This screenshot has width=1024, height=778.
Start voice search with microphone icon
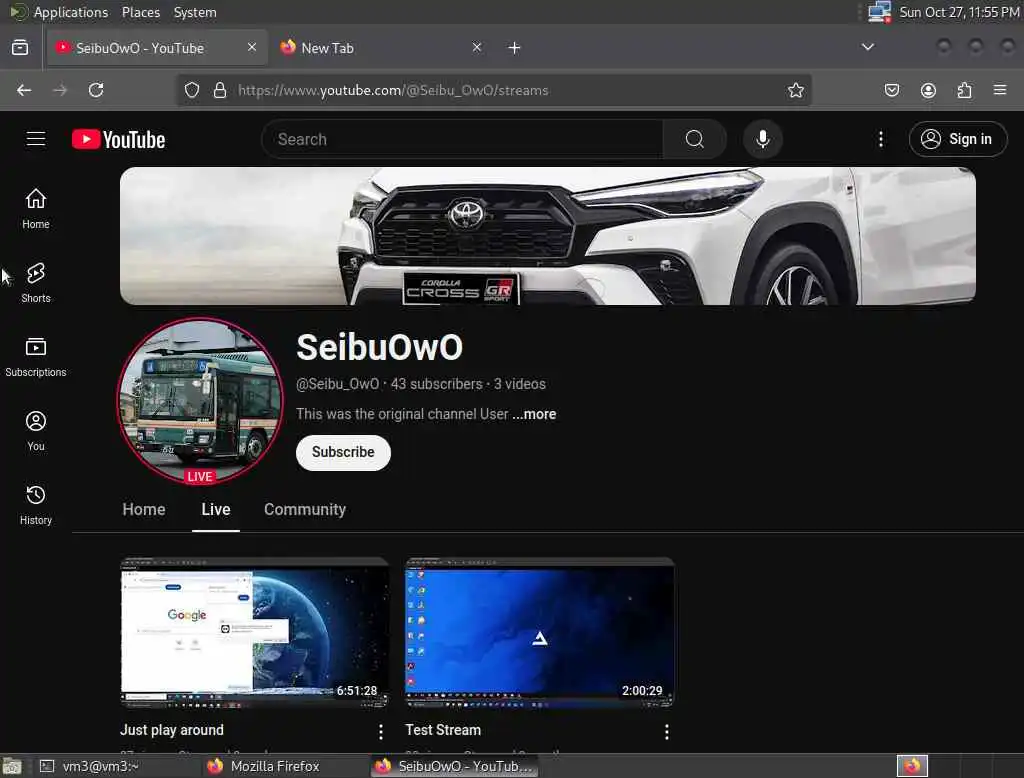click(x=762, y=139)
